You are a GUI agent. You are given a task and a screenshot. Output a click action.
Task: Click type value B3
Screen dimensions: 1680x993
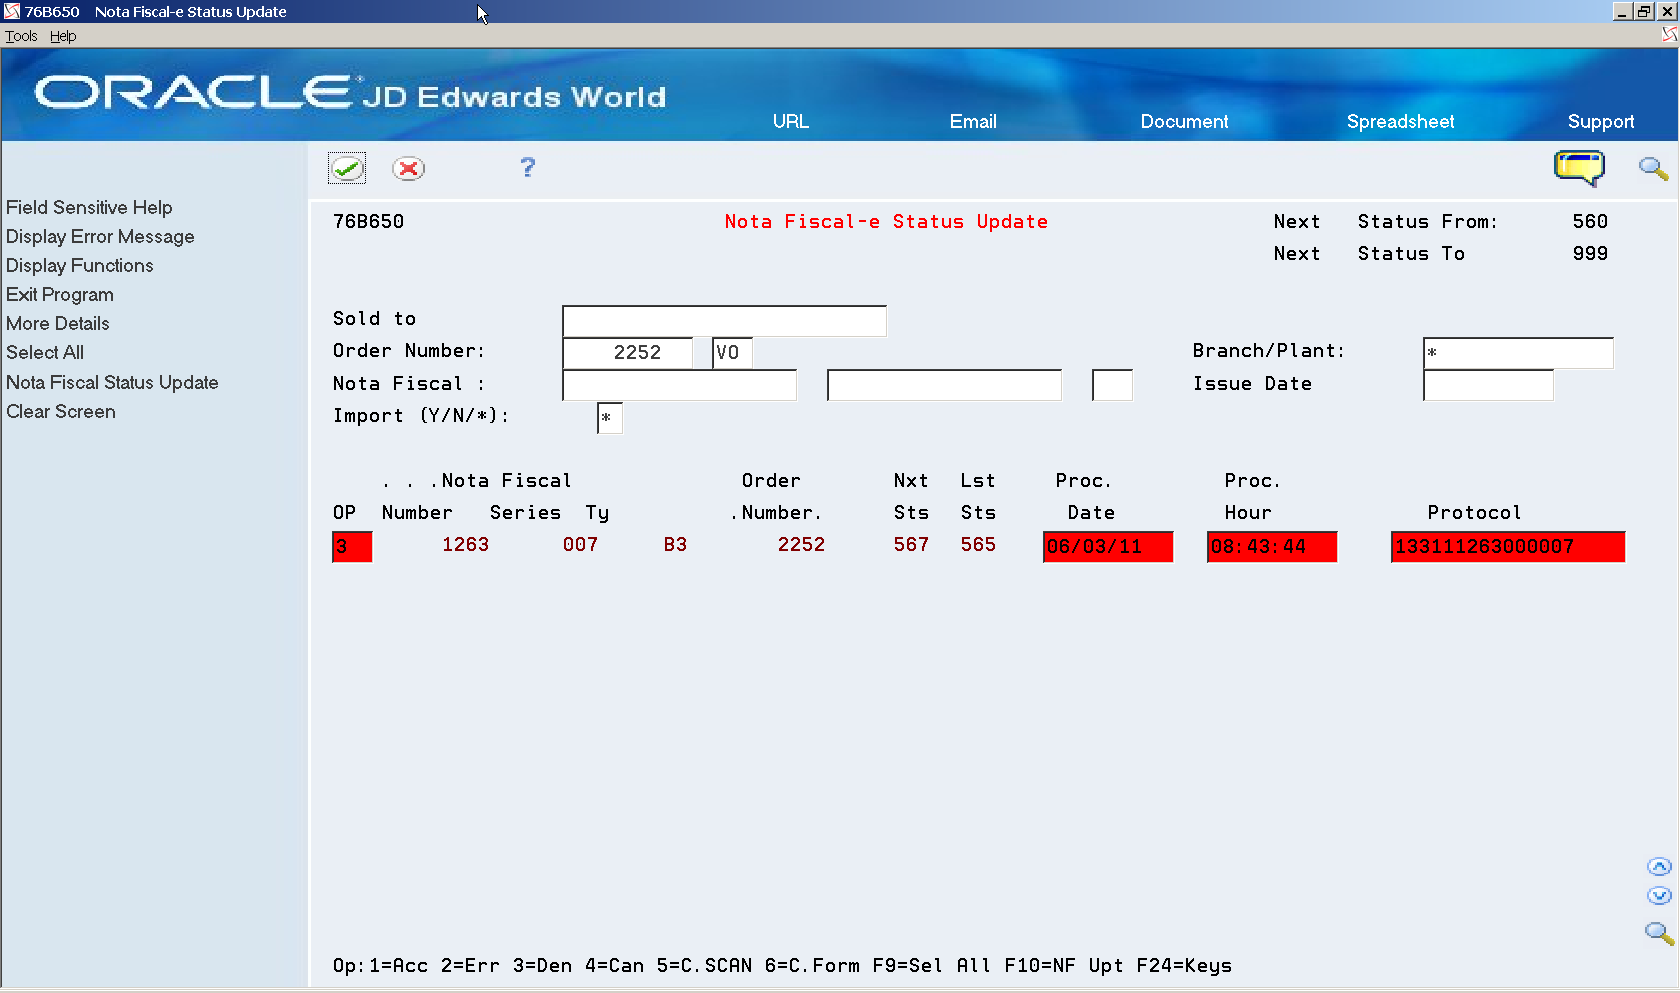pyautogui.click(x=675, y=545)
